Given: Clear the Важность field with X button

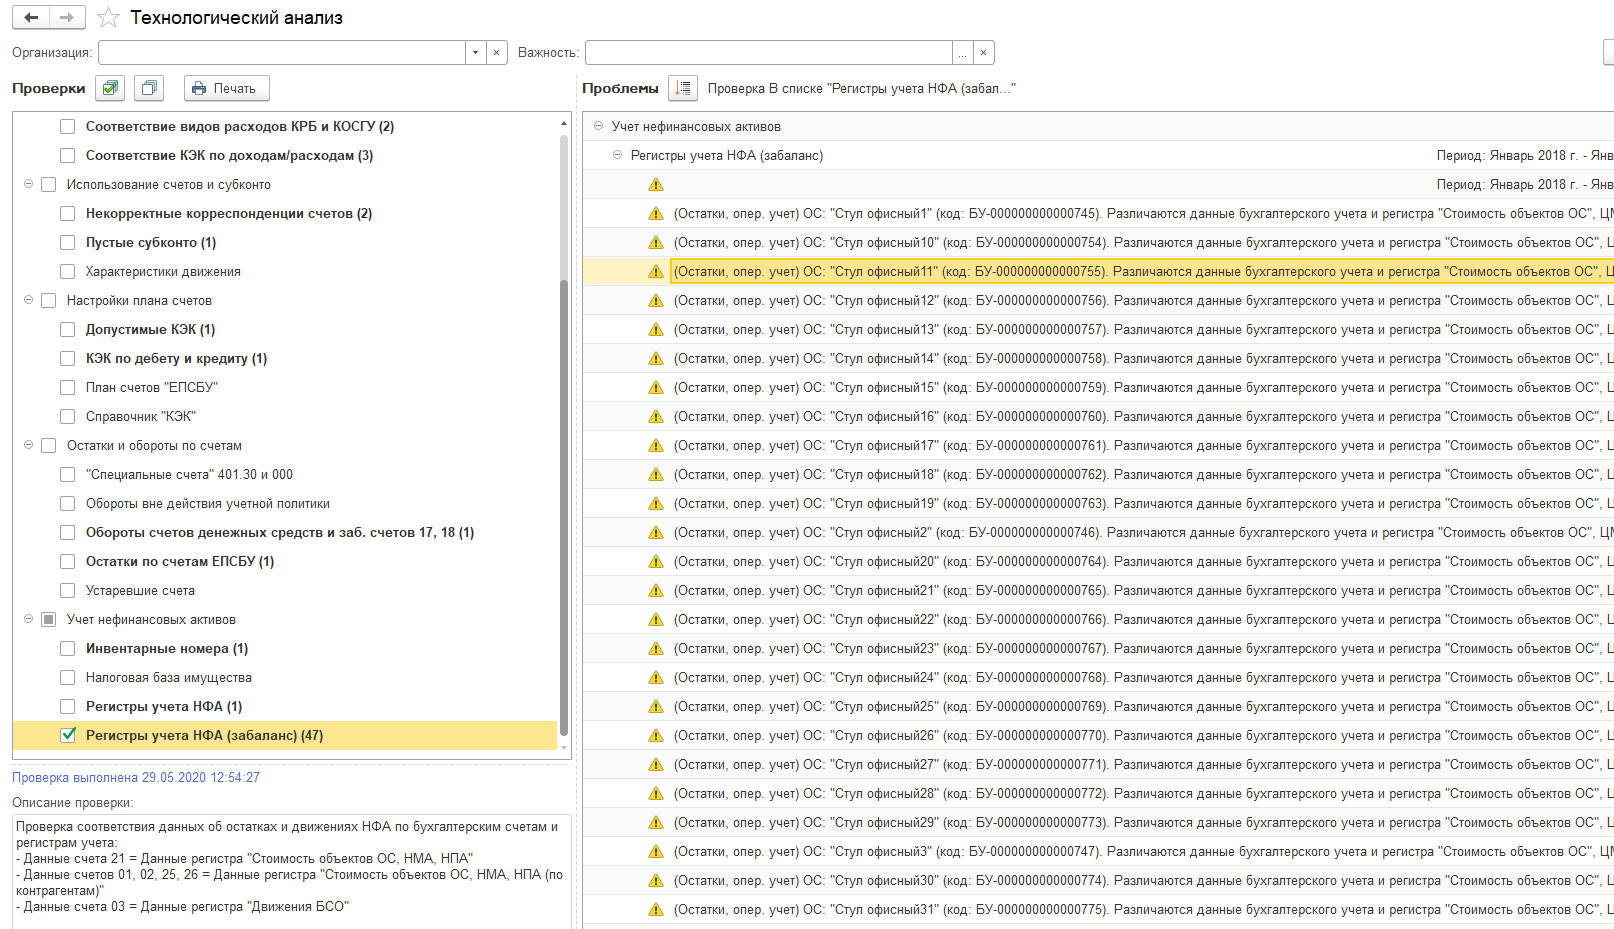Looking at the screenshot, I should [x=984, y=52].
